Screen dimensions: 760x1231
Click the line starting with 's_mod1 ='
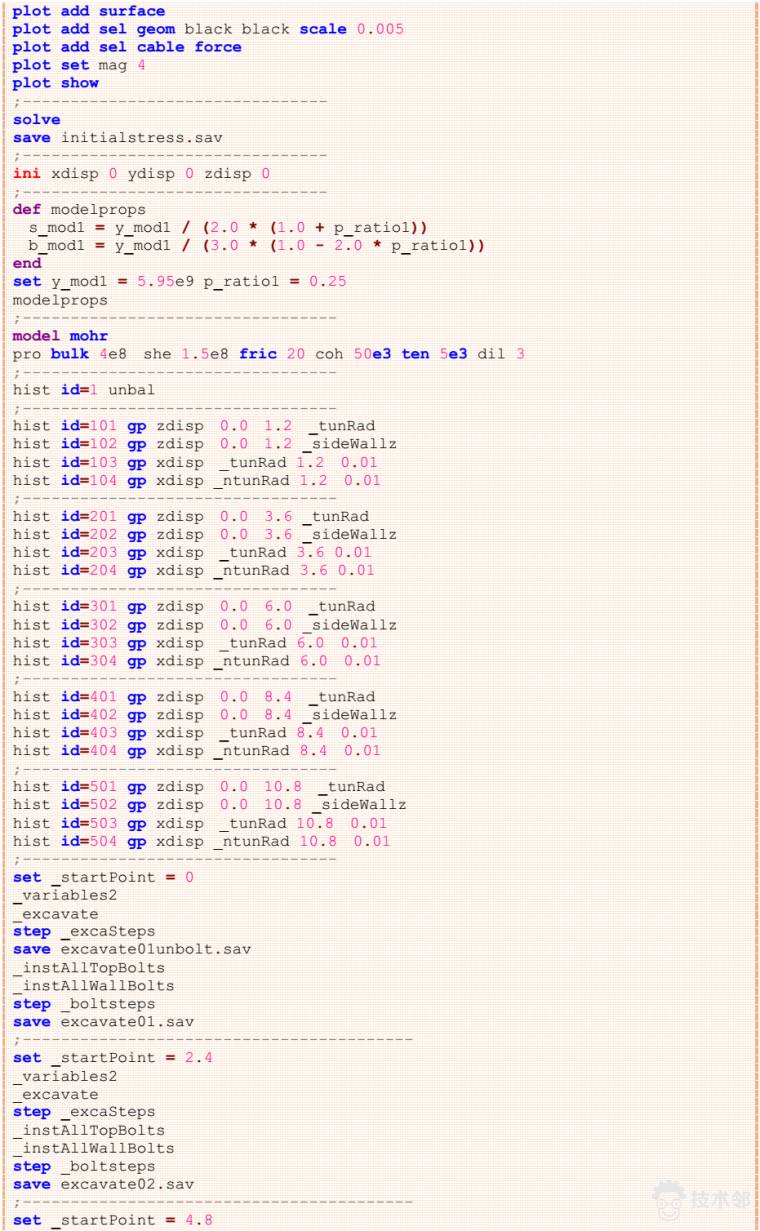click(228, 227)
